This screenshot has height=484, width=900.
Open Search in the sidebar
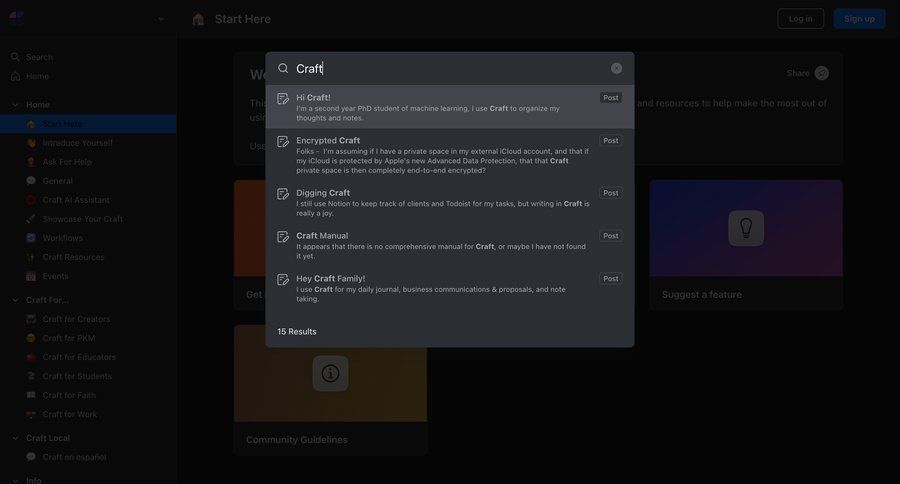(32, 57)
